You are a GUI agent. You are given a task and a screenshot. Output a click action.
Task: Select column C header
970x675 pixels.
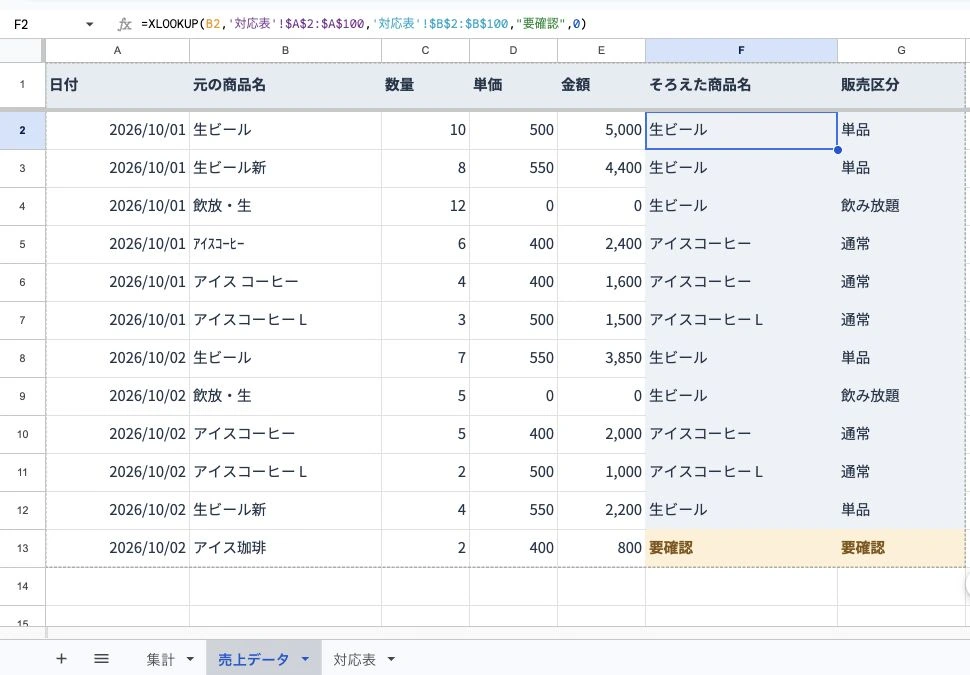(x=425, y=51)
